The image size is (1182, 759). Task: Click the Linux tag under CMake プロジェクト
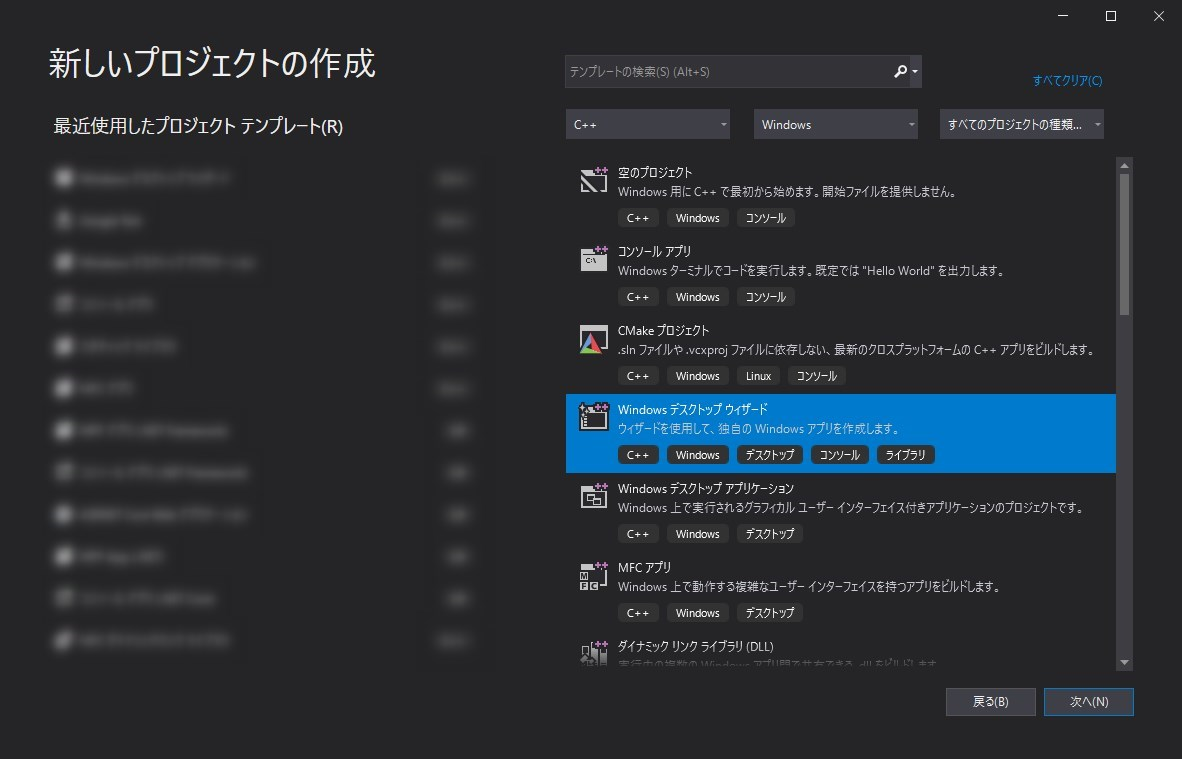click(x=758, y=376)
